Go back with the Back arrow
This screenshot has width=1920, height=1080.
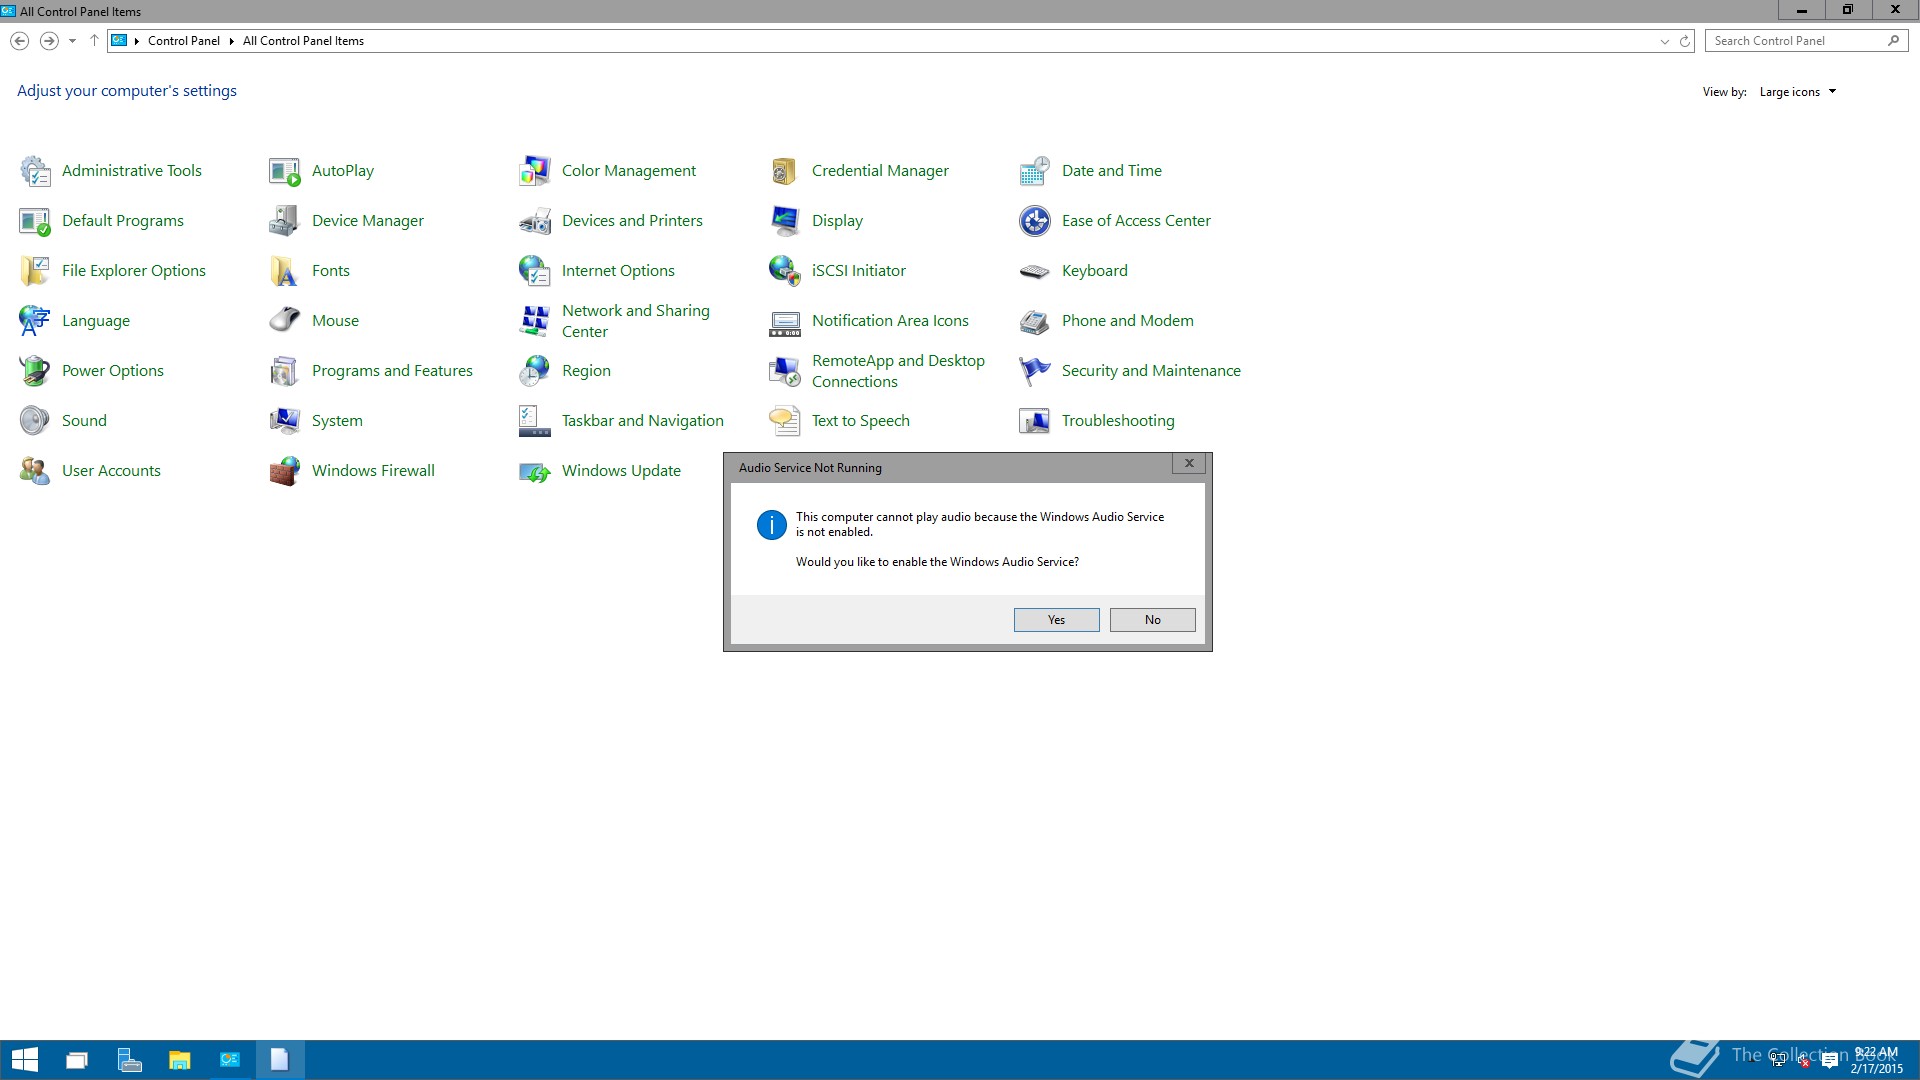coord(19,41)
